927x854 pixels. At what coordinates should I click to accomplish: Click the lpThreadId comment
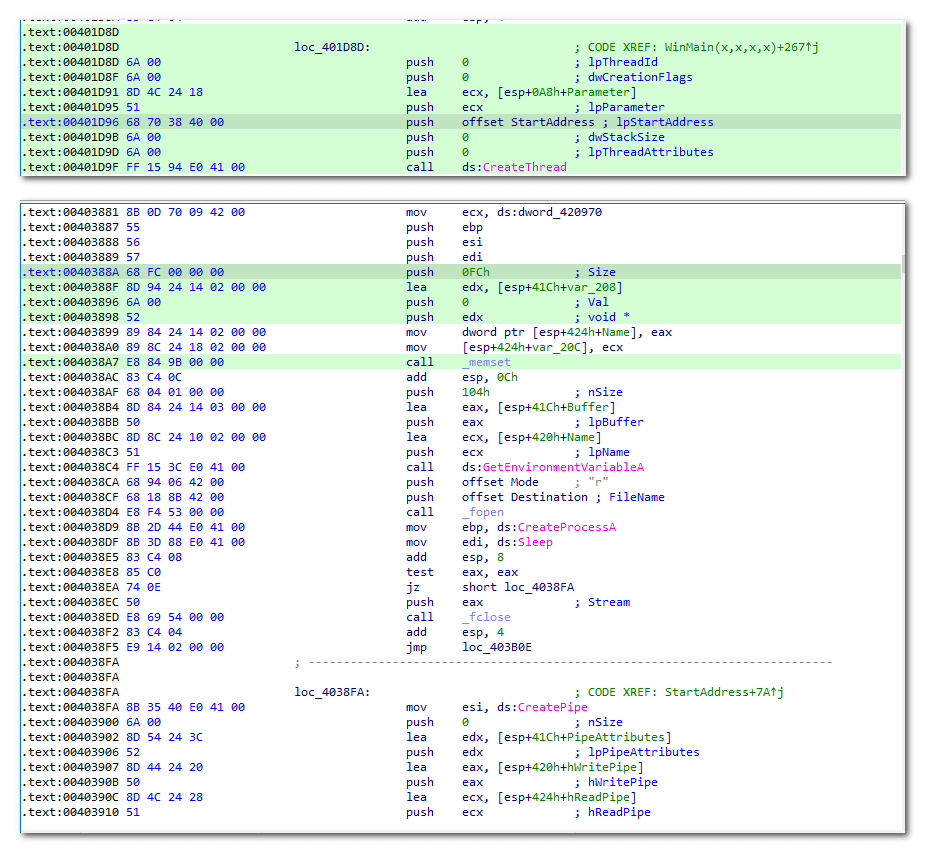[x=623, y=63]
